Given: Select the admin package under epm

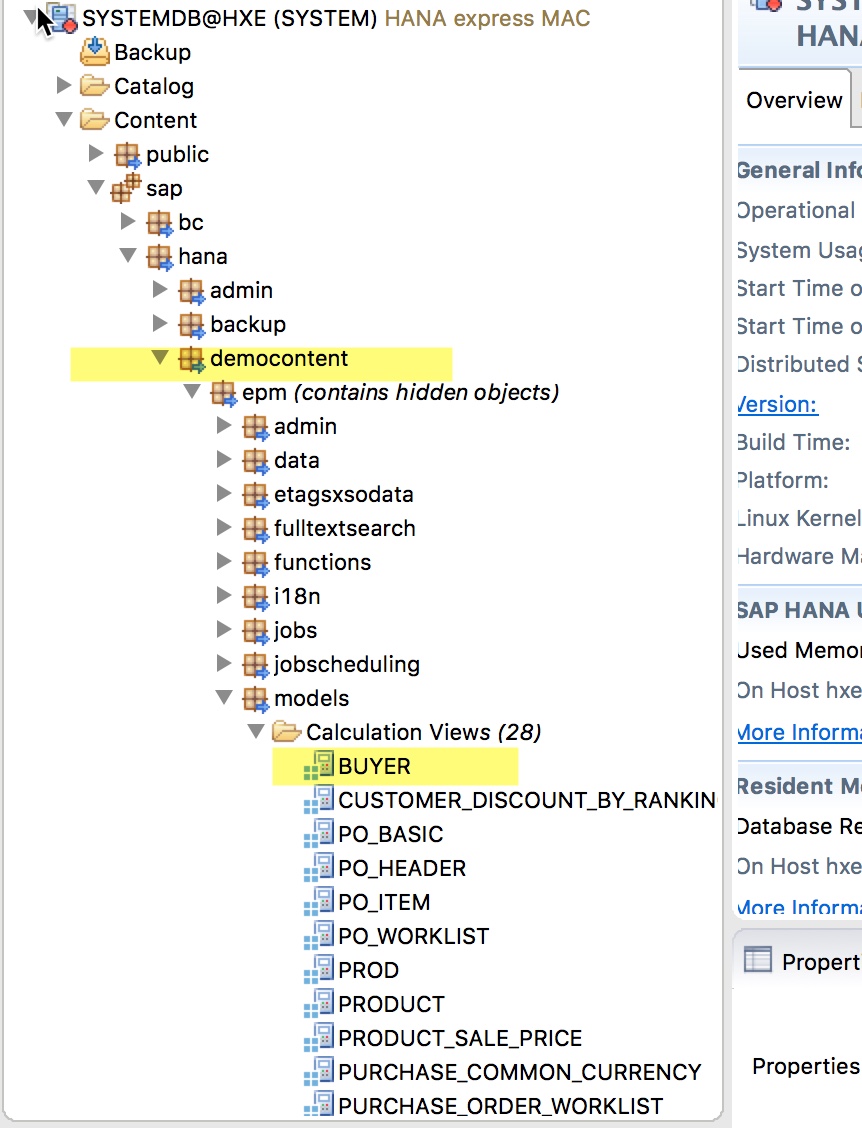Looking at the screenshot, I should pyautogui.click(x=305, y=427).
